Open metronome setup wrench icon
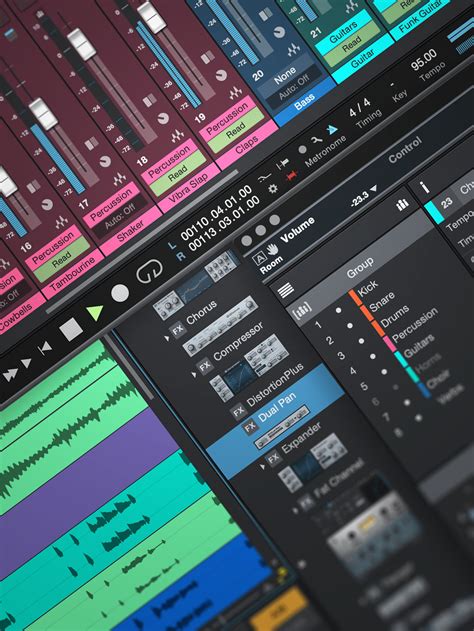474x631 pixels. click(x=316, y=139)
